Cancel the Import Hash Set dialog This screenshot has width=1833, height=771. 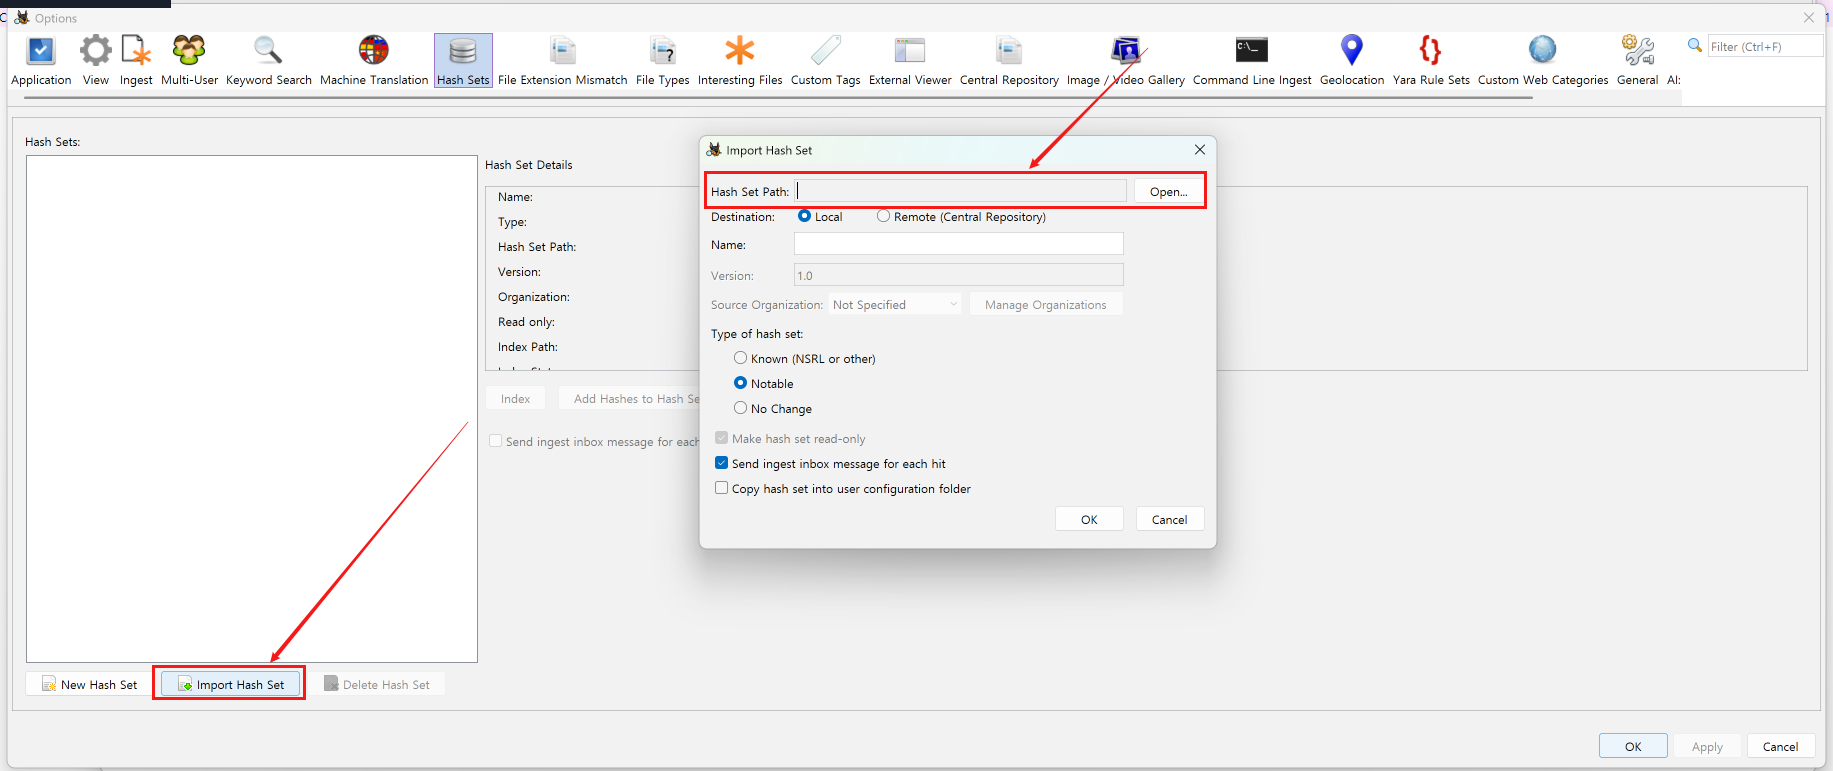(x=1169, y=519)
